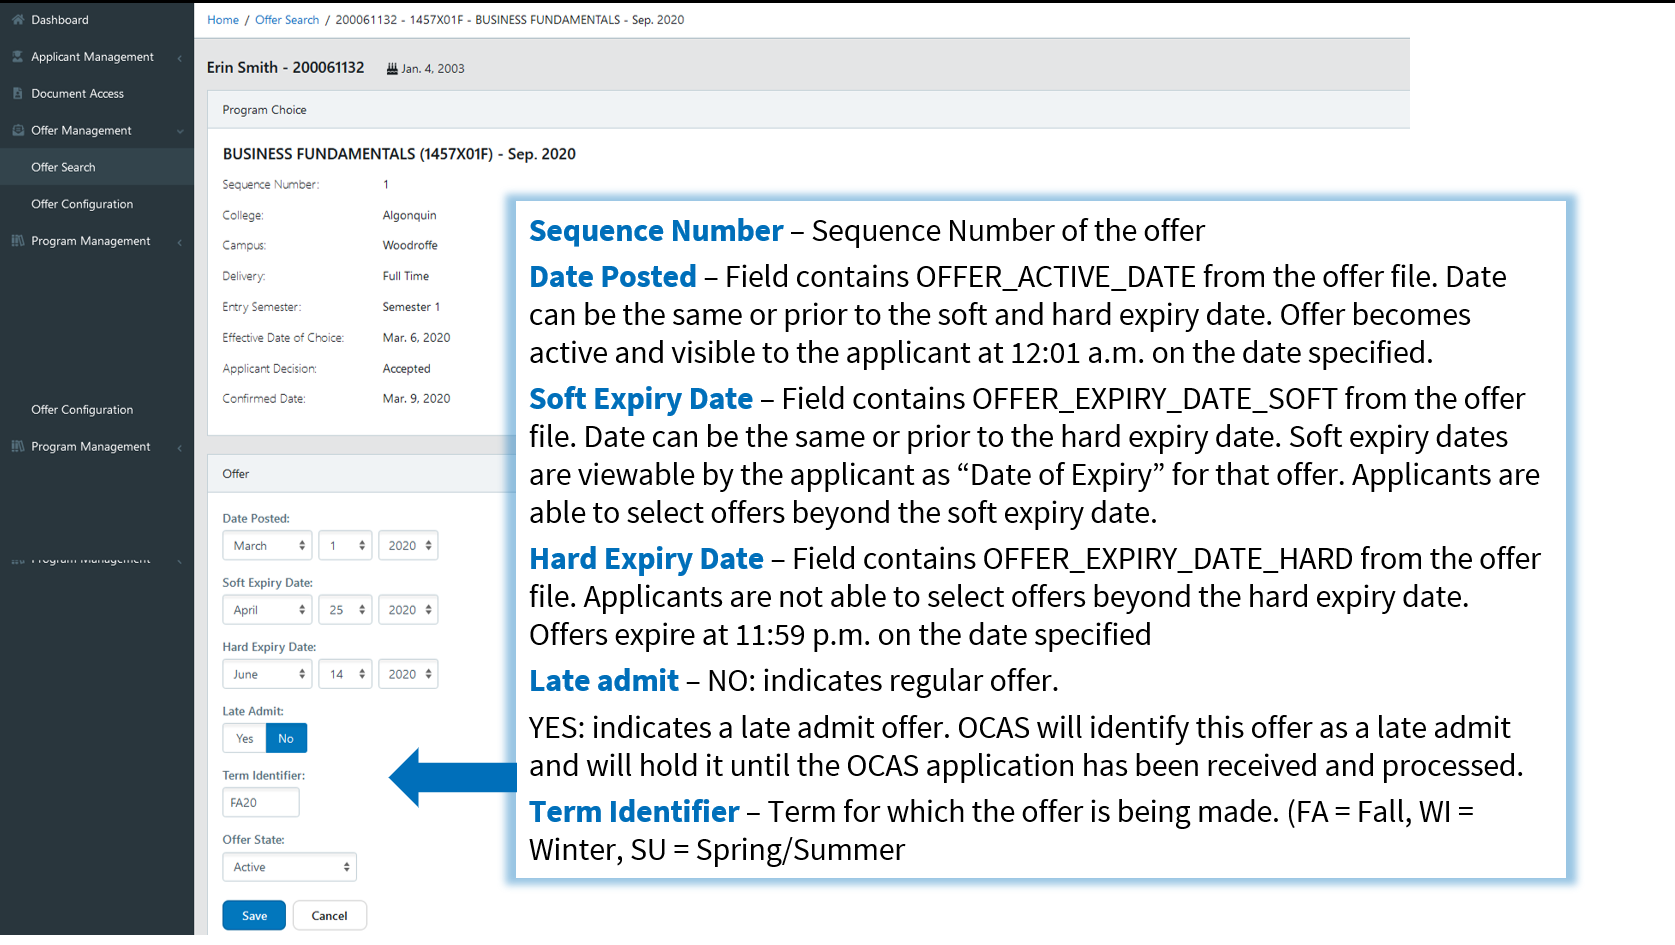Open Dashboard from the sidebar
Viewport: 1675px width, 945px height.
60,20
